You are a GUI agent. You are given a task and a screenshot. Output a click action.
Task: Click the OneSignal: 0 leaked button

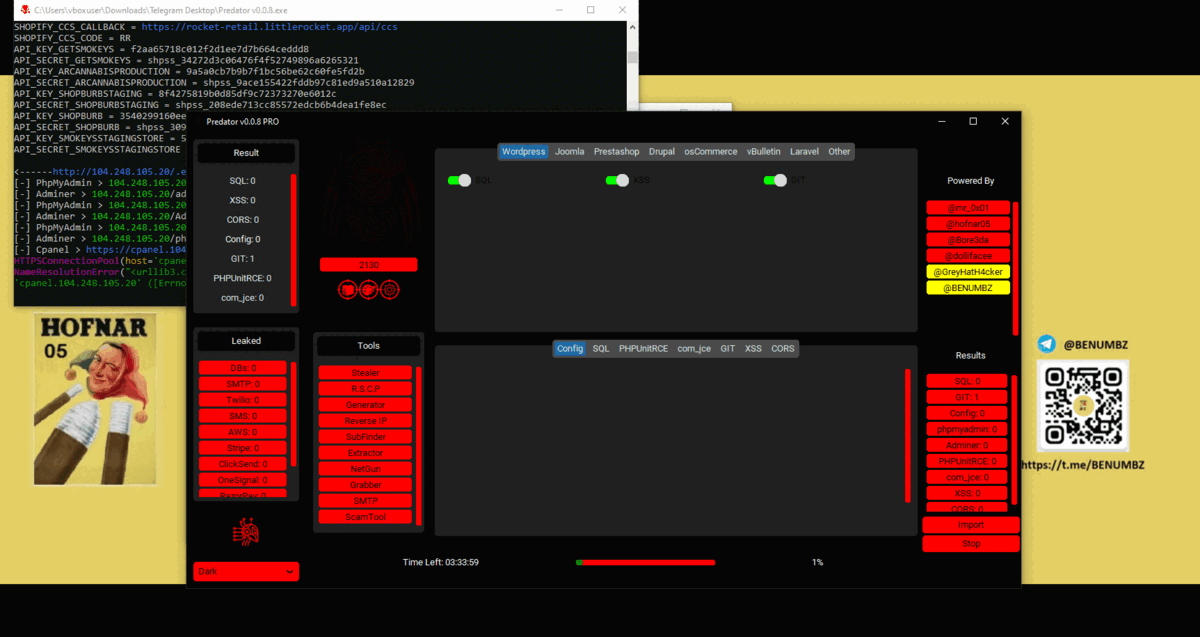(243, 480)
